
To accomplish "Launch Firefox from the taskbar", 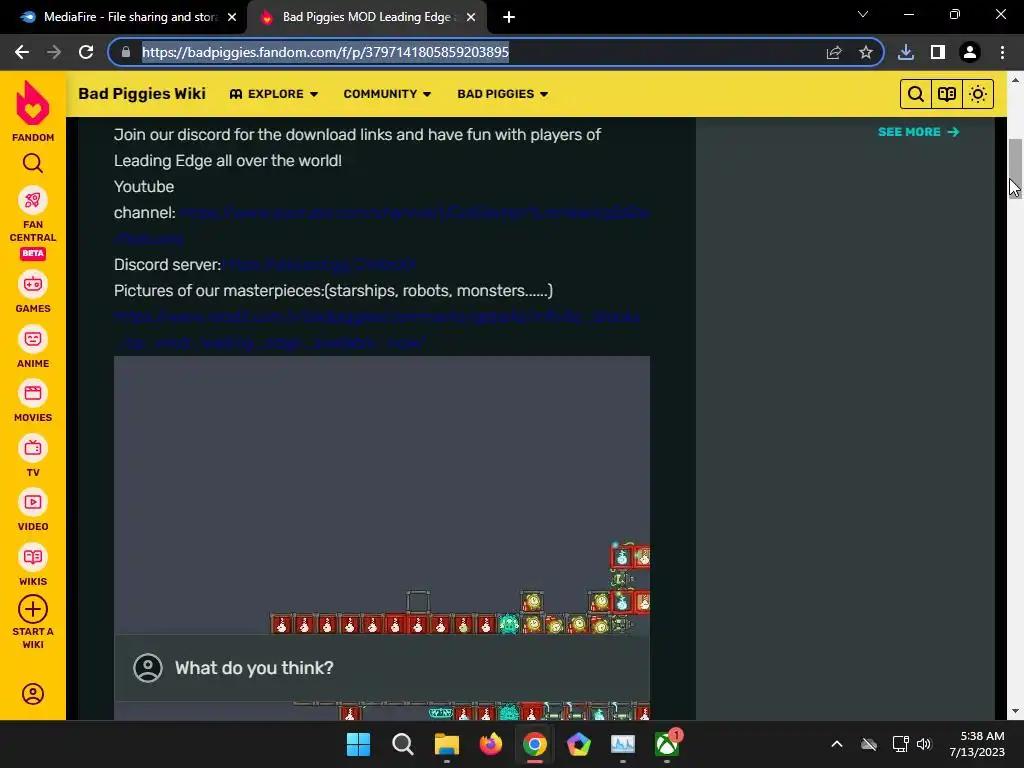I will [490, 744].
